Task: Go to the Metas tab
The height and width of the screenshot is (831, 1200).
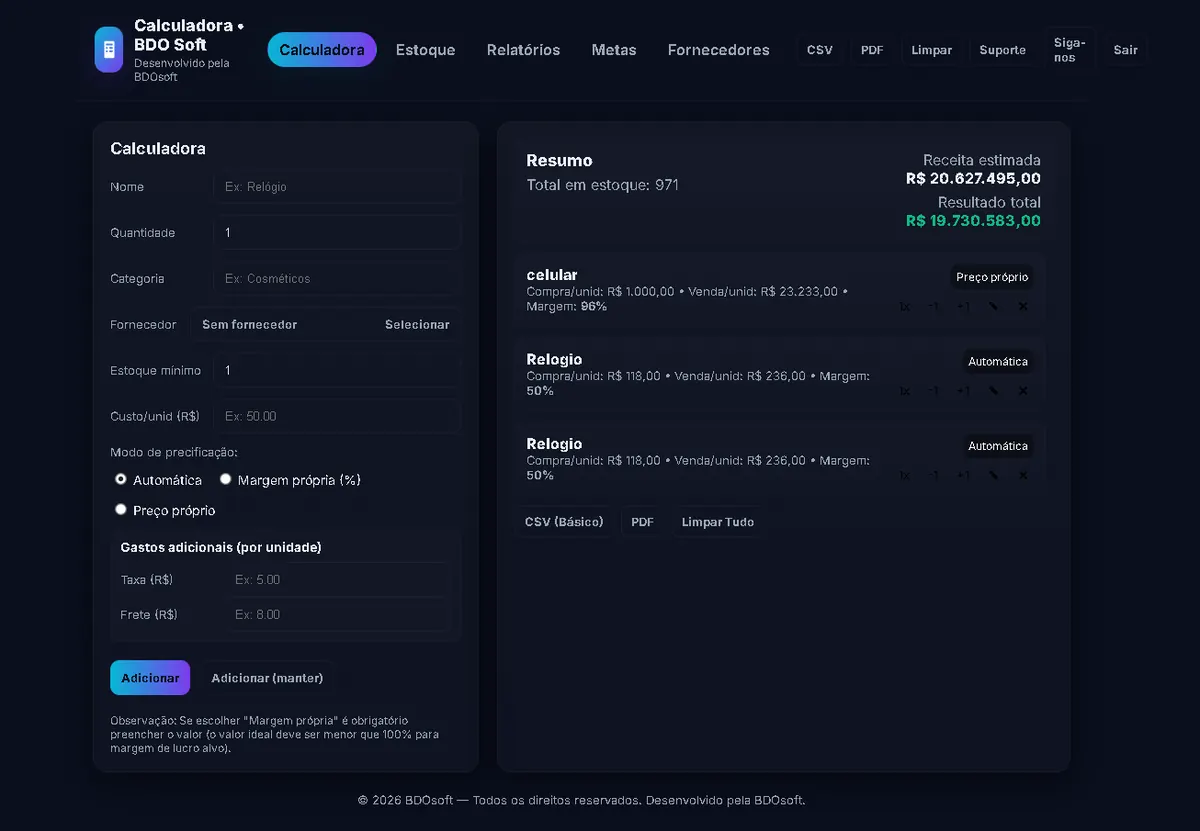Action: pyautogui.click(x=614, y=50)
